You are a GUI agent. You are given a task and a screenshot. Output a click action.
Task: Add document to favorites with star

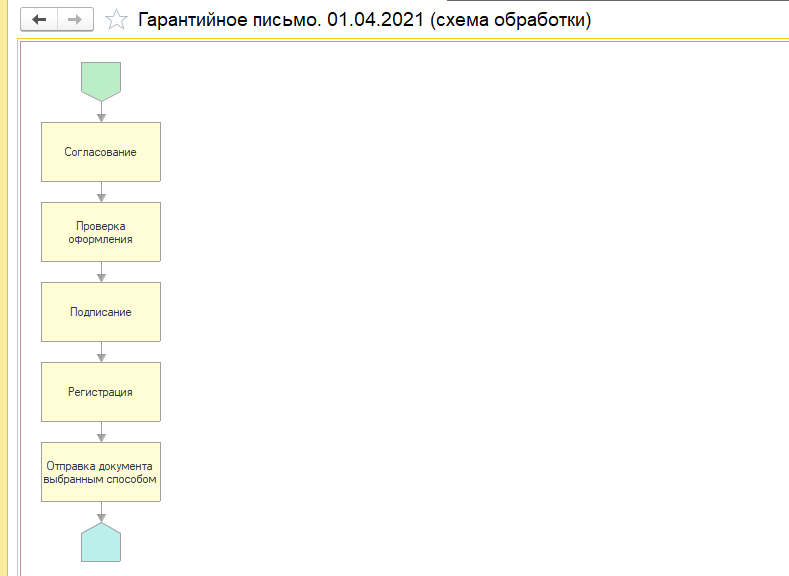117,20
